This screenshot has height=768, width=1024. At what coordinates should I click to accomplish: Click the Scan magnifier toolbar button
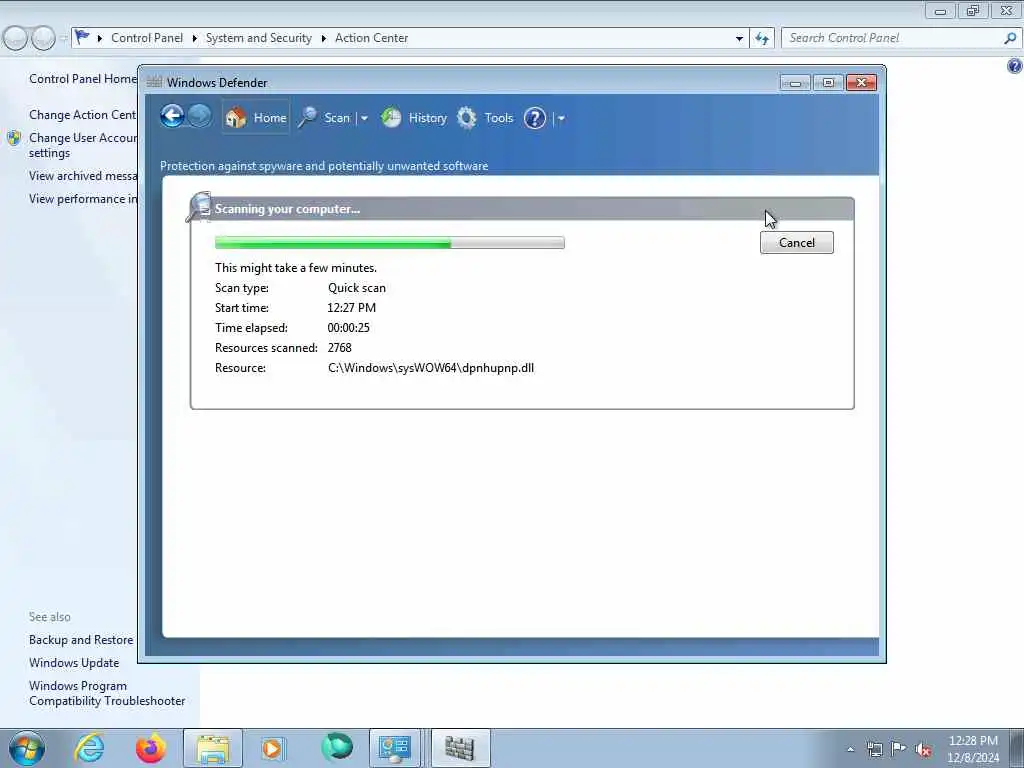tap(325, 118)
